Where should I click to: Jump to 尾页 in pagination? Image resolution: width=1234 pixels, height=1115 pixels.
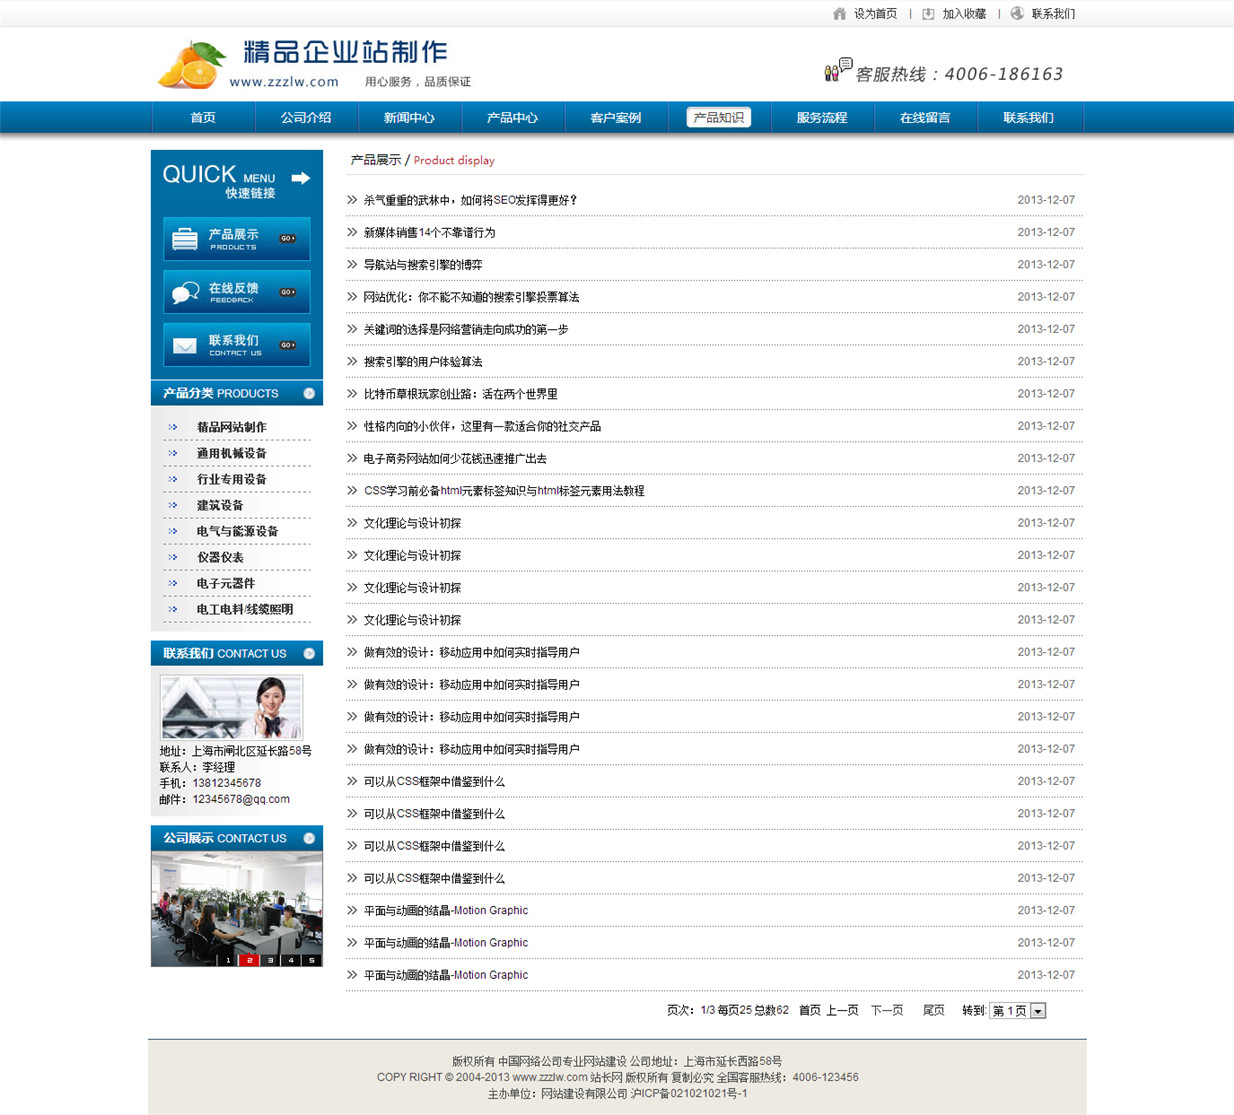933,1011
